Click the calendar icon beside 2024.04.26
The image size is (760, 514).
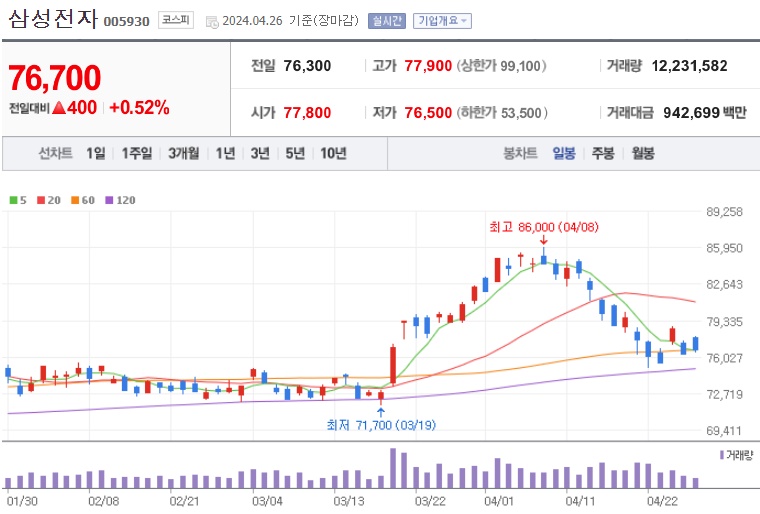point(212,22)
